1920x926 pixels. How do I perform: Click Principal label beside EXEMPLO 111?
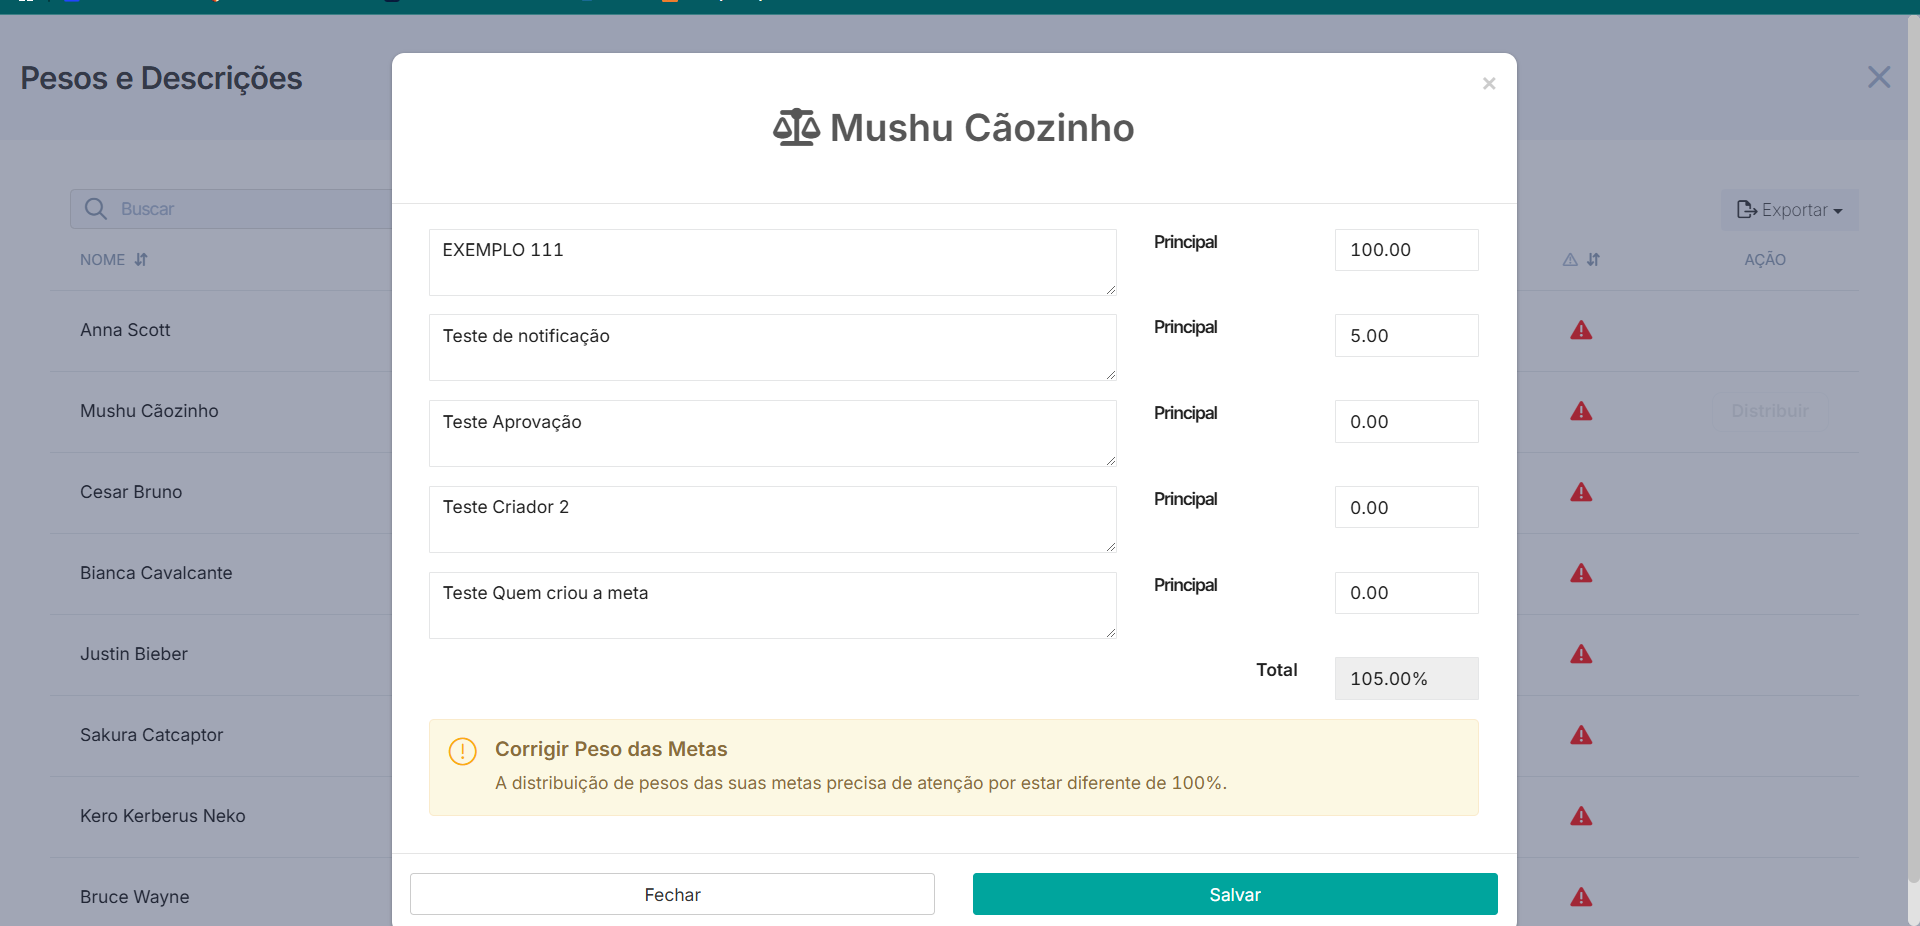point(1185,242)
